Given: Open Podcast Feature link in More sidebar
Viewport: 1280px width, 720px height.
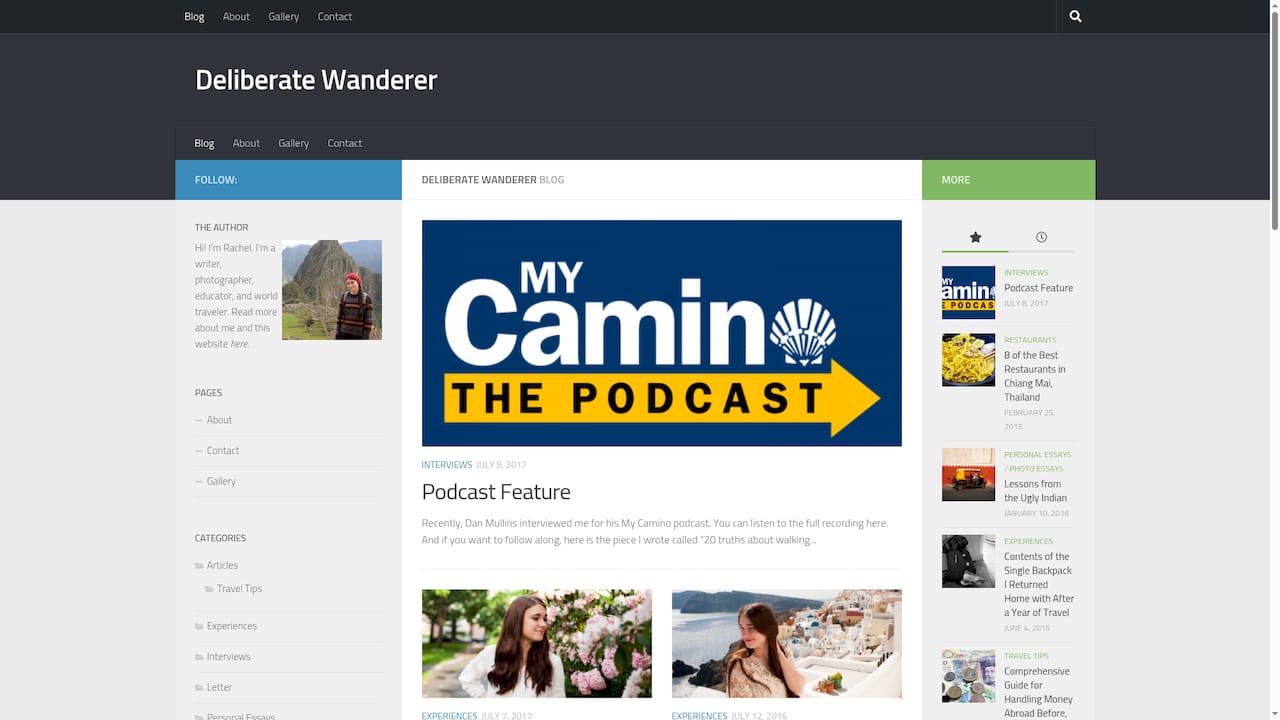Looking at the screenshot, I should 1038,288.
